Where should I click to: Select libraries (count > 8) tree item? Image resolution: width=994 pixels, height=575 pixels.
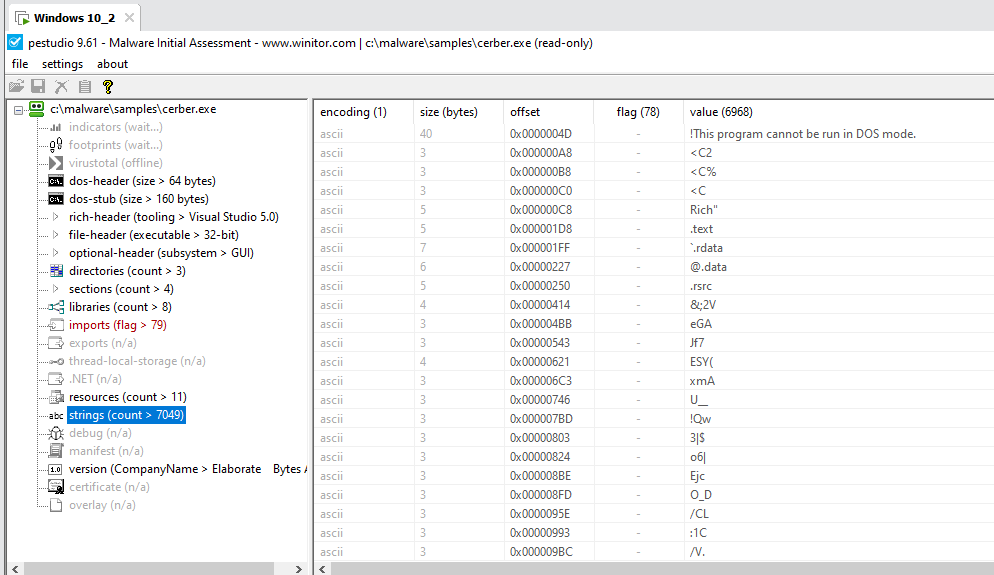(x=120, y=307)
